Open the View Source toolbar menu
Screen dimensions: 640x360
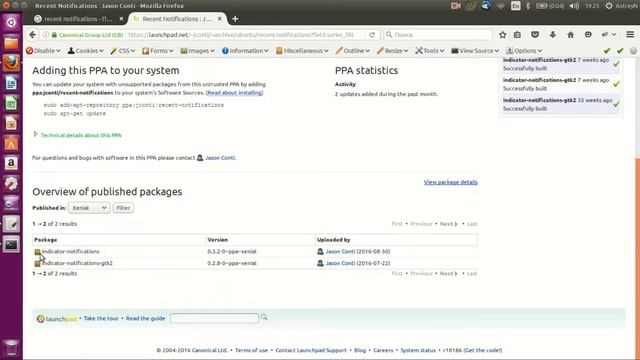click(x=475, y=51)
